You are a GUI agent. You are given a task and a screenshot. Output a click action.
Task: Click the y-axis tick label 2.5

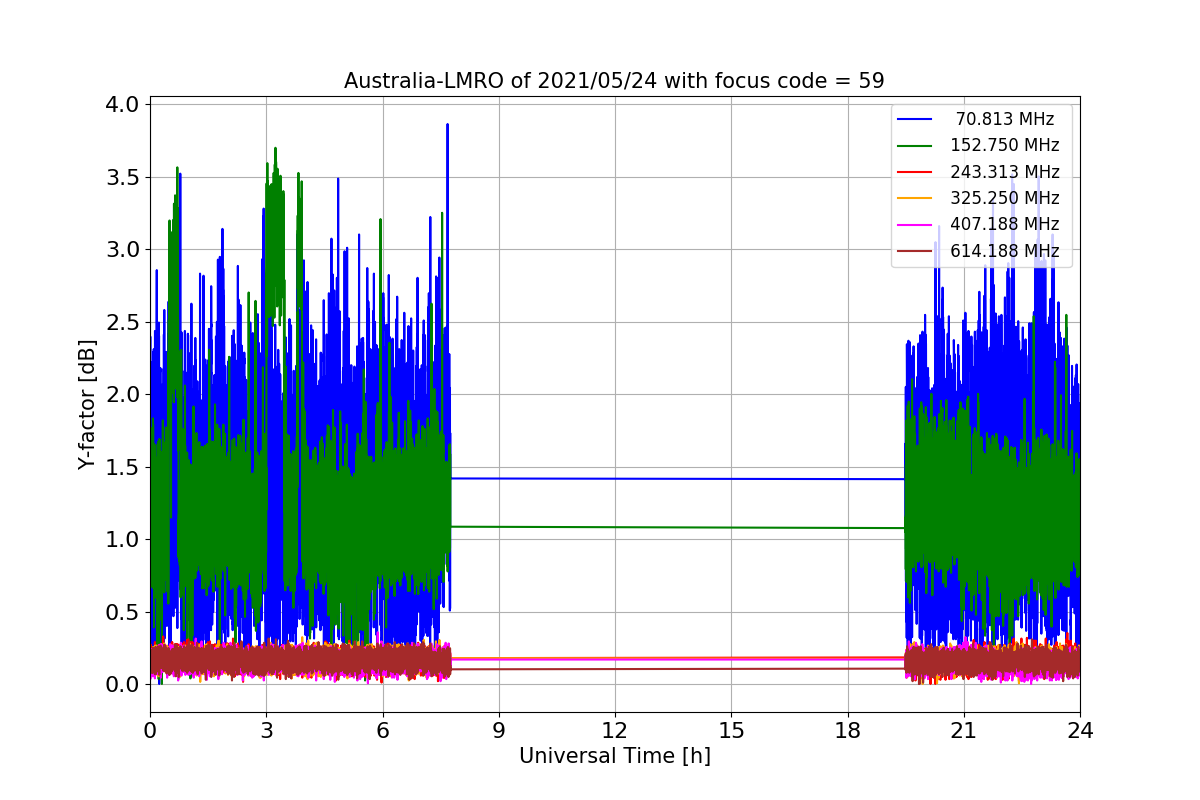click(x=124, y=322)
